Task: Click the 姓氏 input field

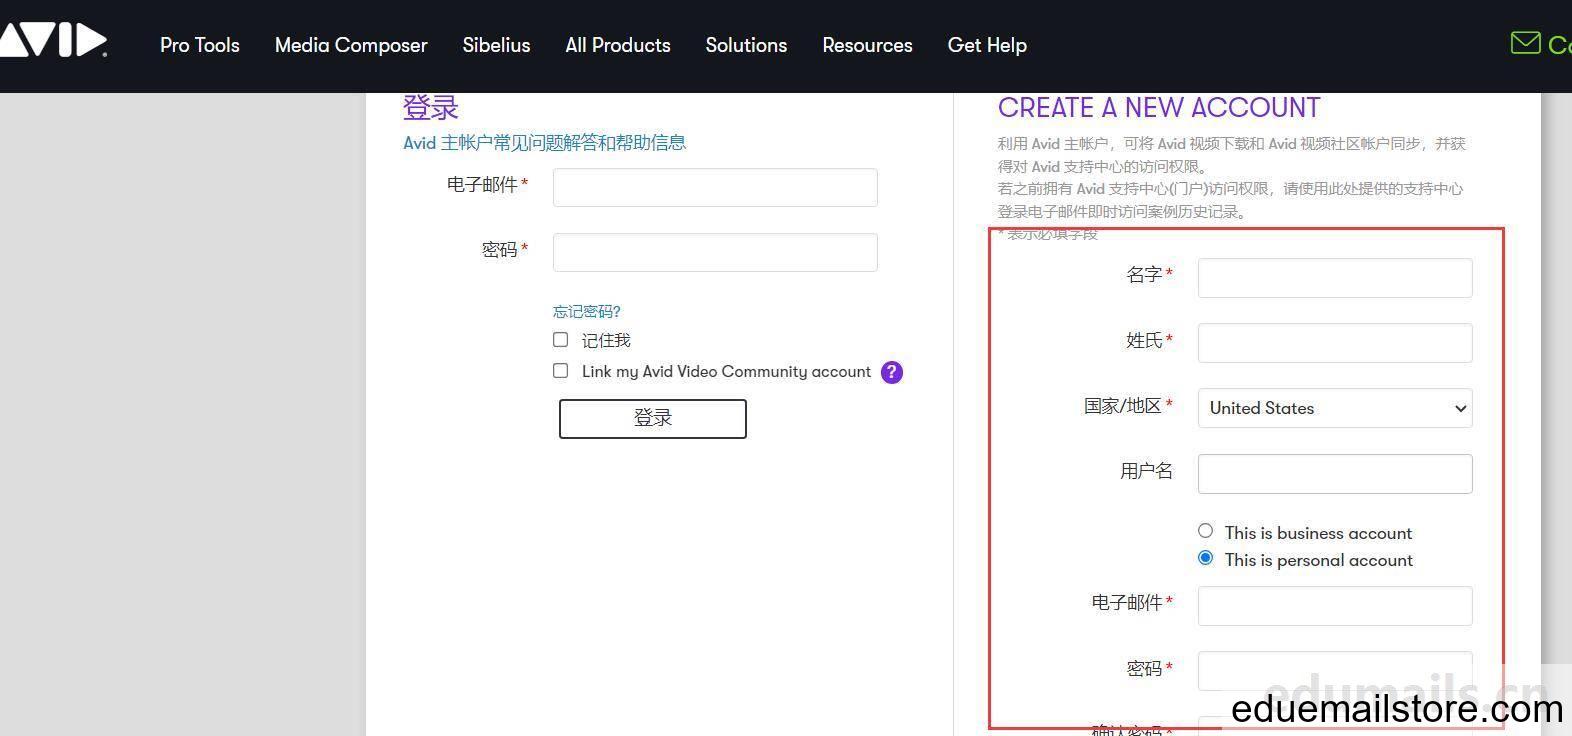Action: click(x=1335, y=343)
